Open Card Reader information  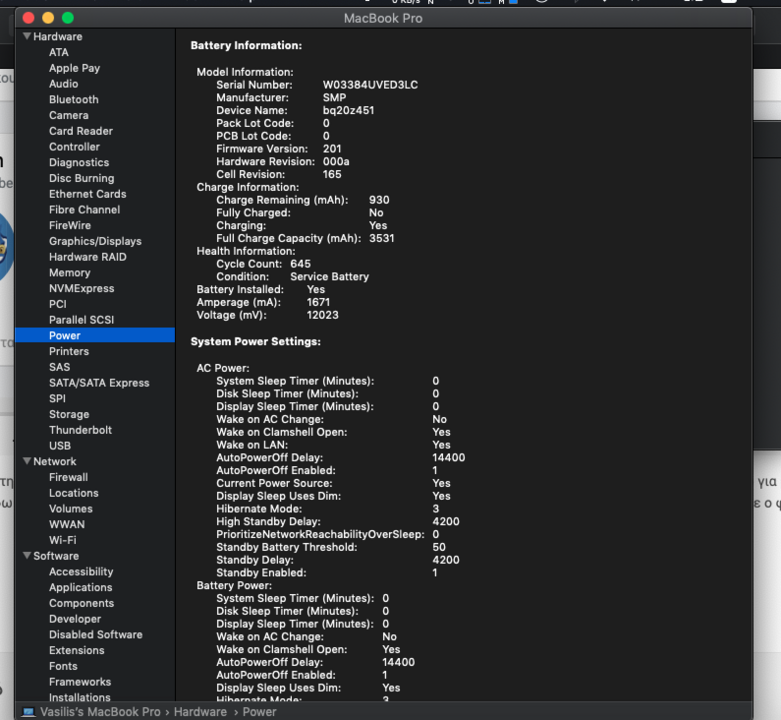click(x=81, y=131)
